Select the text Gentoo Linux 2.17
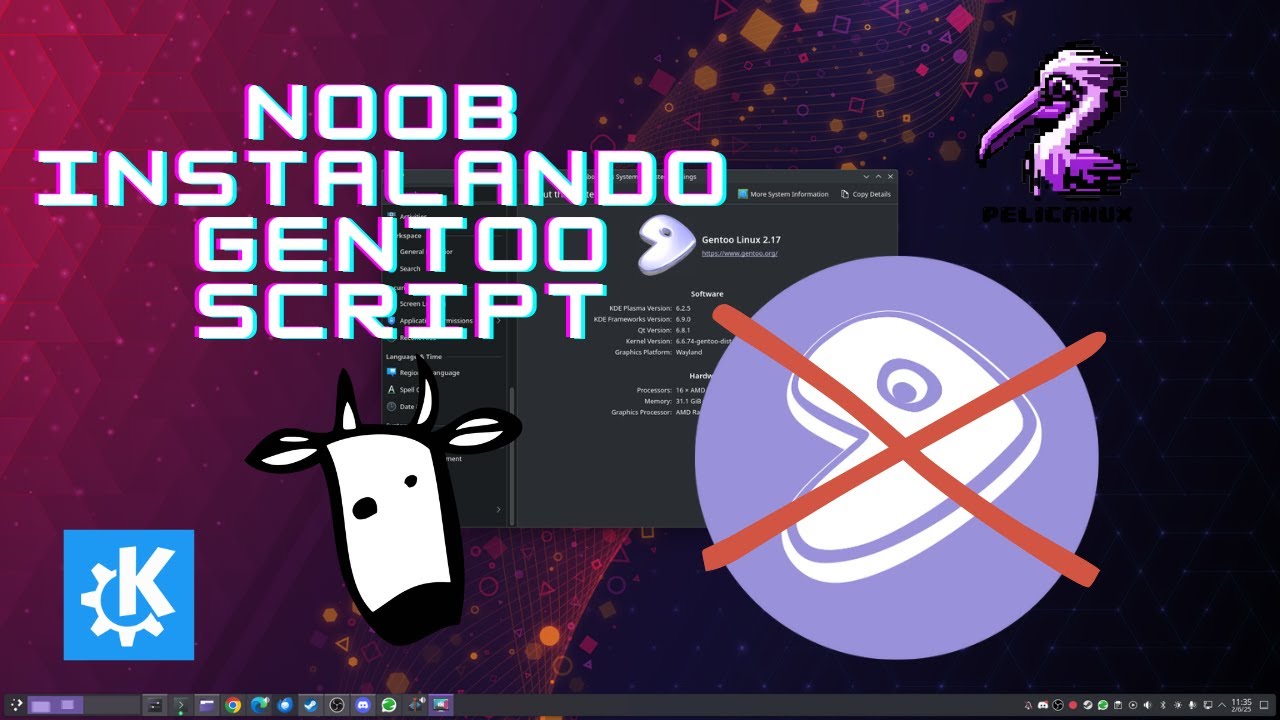 (x=740, y=240)
